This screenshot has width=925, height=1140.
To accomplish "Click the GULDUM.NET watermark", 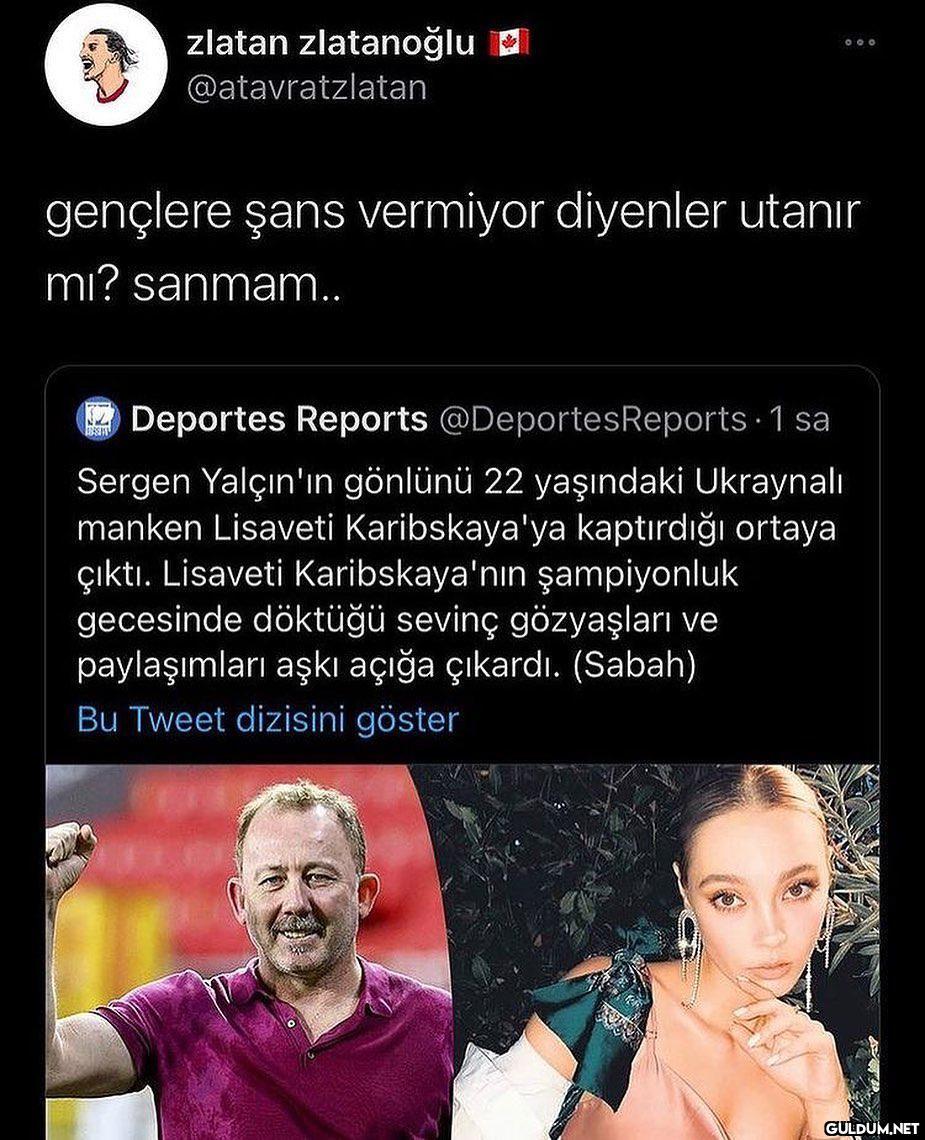I will (x=871, y=1127).
